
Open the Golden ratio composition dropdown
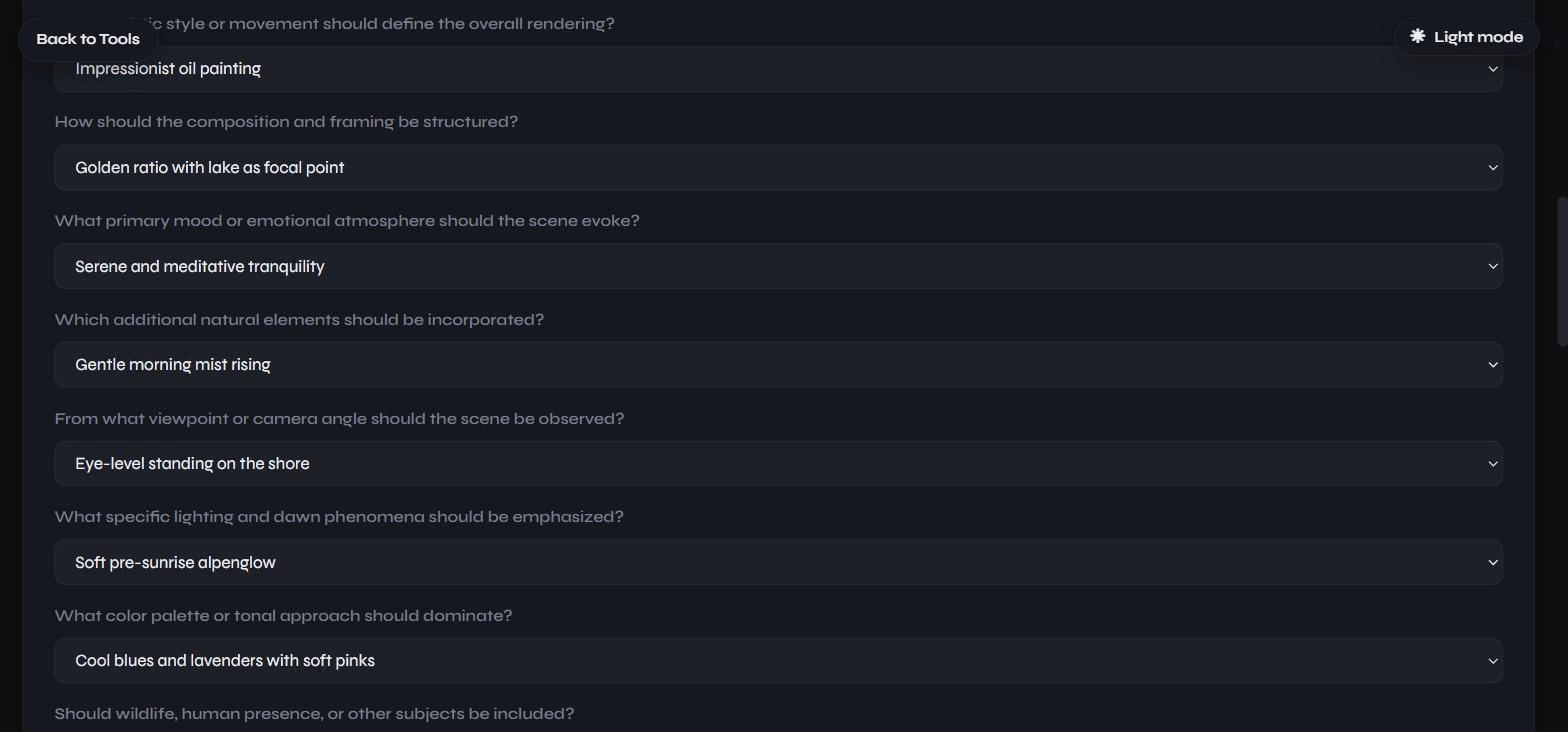pyautogui.click(x=778, y=167)
